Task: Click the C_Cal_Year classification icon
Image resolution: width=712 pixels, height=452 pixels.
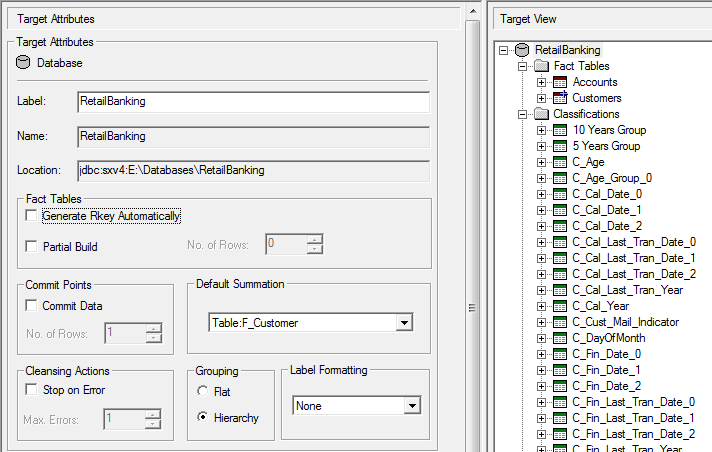Action: [x=560, y=306]
